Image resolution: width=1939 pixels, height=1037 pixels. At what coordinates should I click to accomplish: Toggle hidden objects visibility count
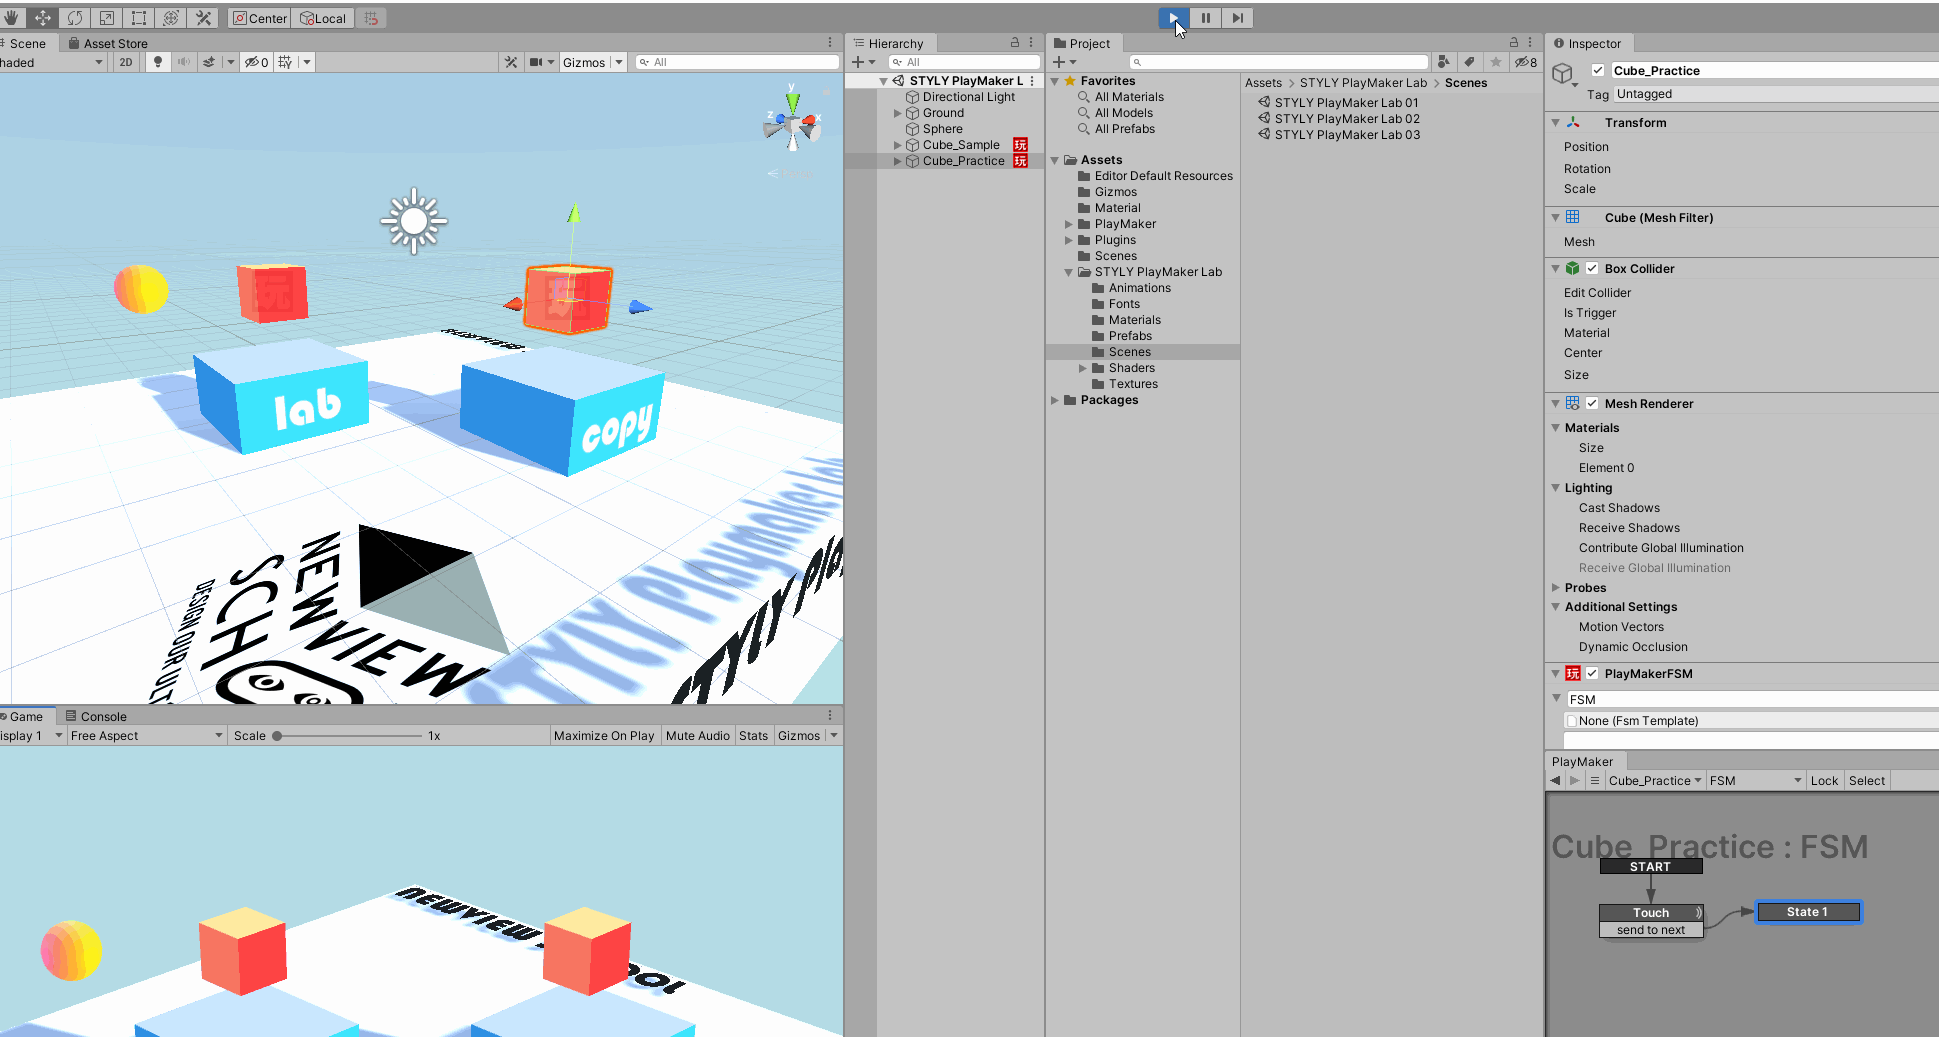click(x=257, y=62)
